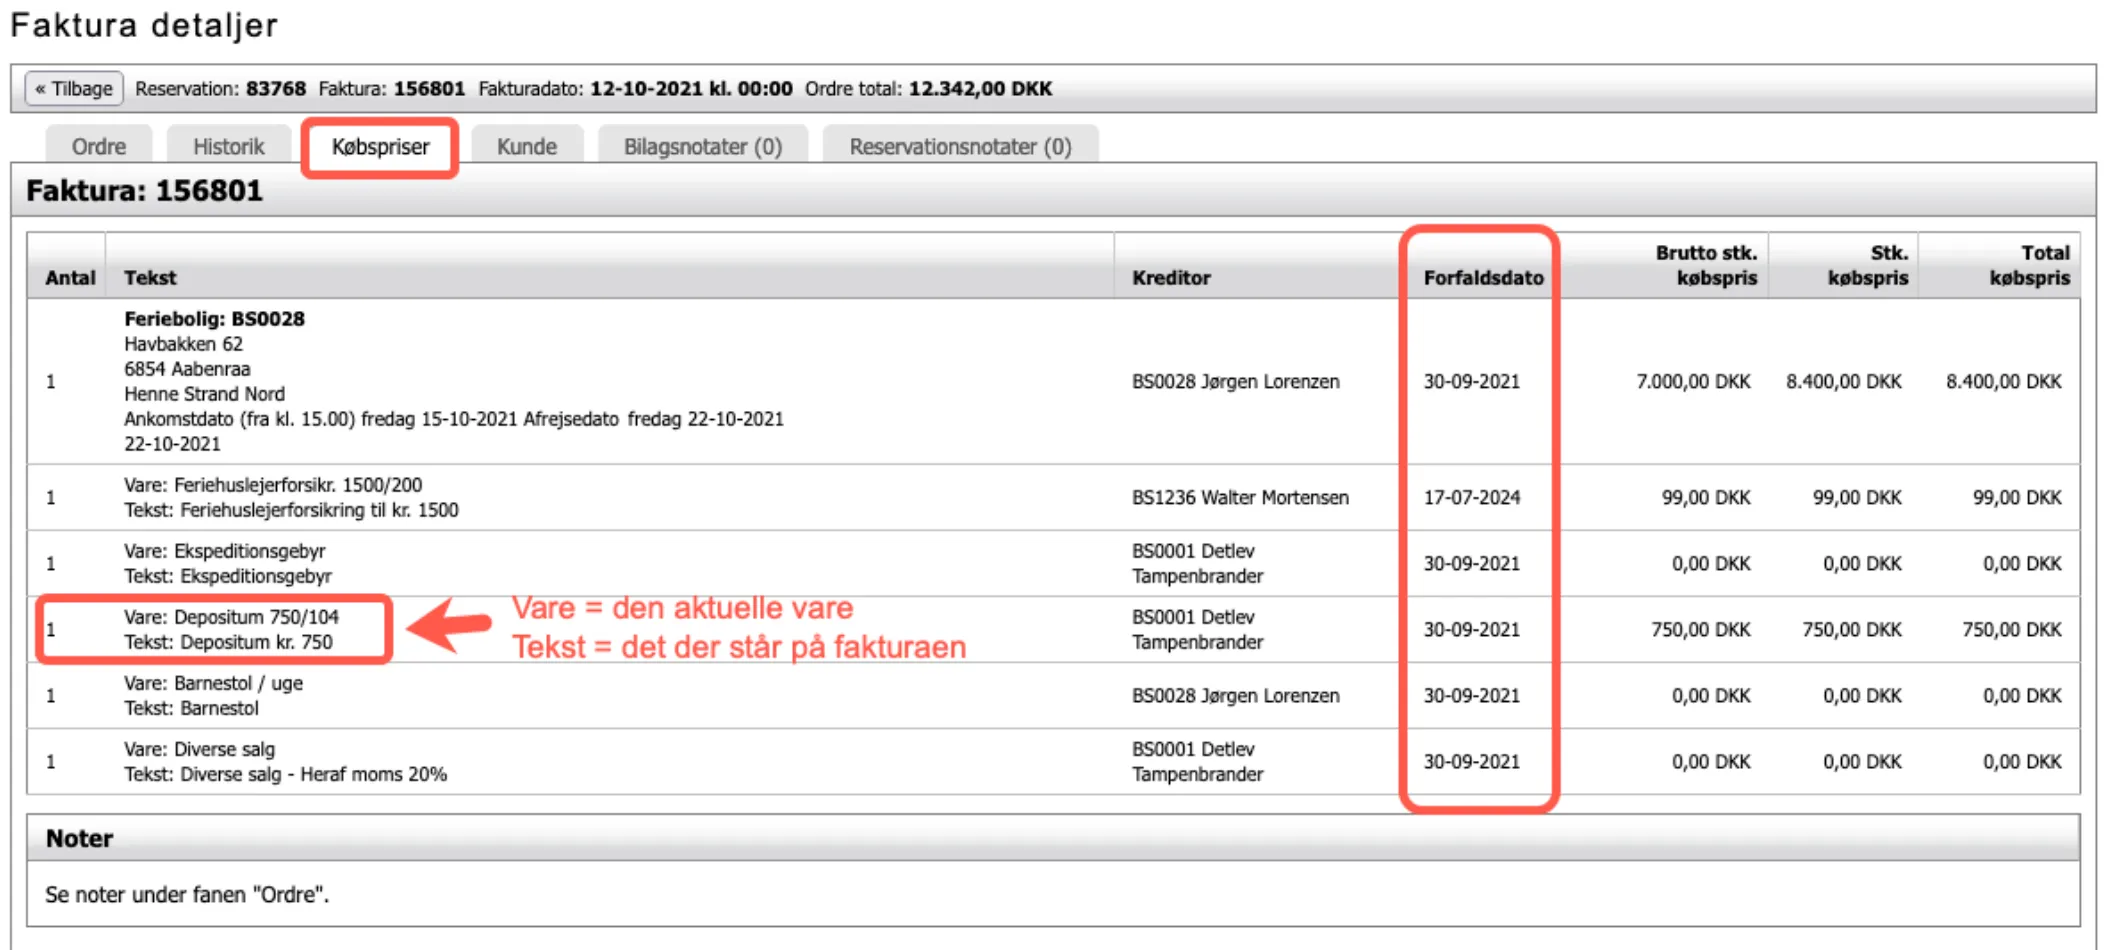2106x950 pixels.
Task: Click the Forfaldsdato column header
Action: (1483, 278)
